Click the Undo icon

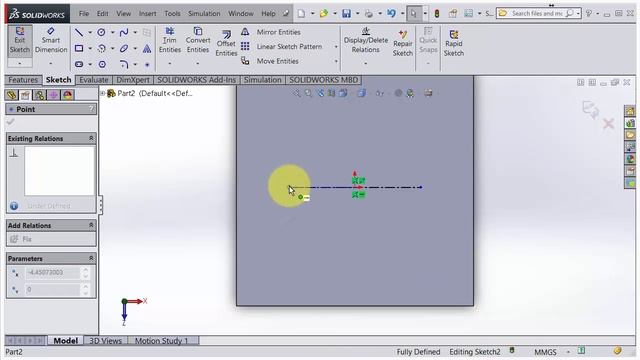pyautogui.click(x=391, y=13)
